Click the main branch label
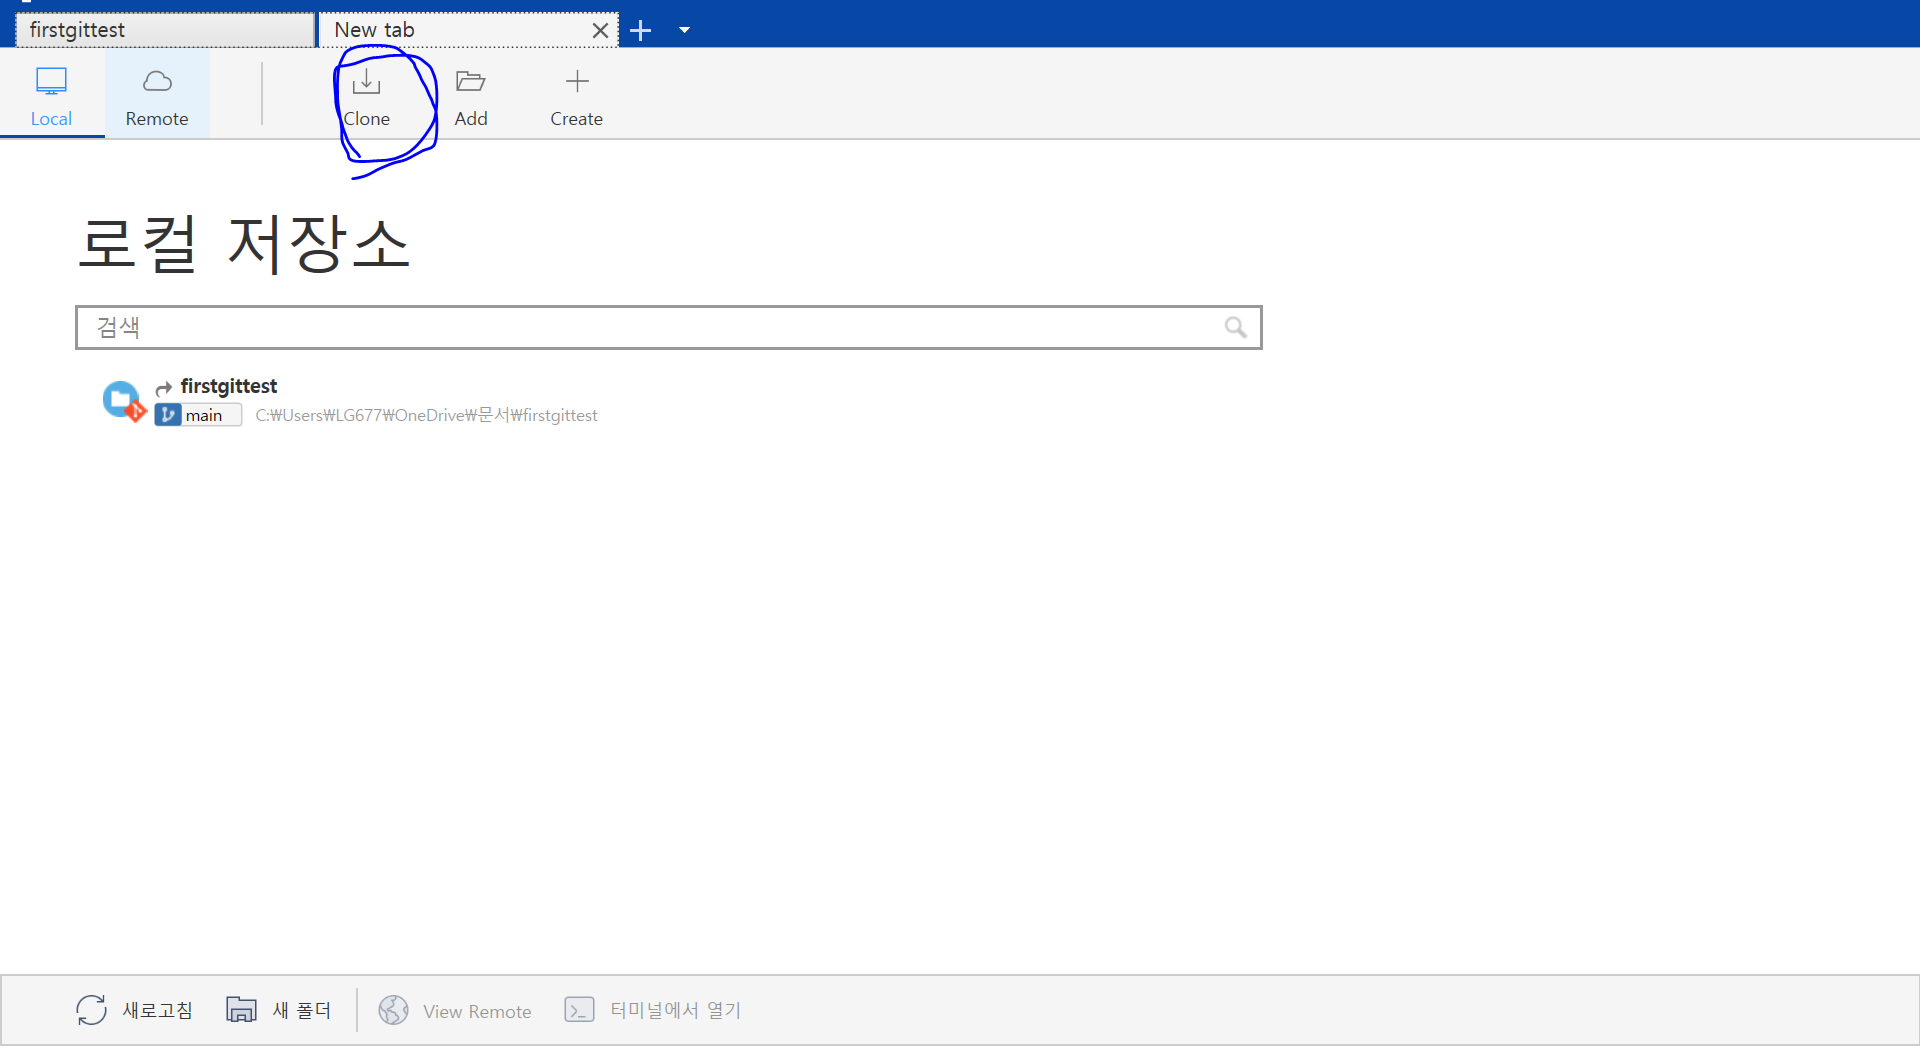 pos(204,416)
